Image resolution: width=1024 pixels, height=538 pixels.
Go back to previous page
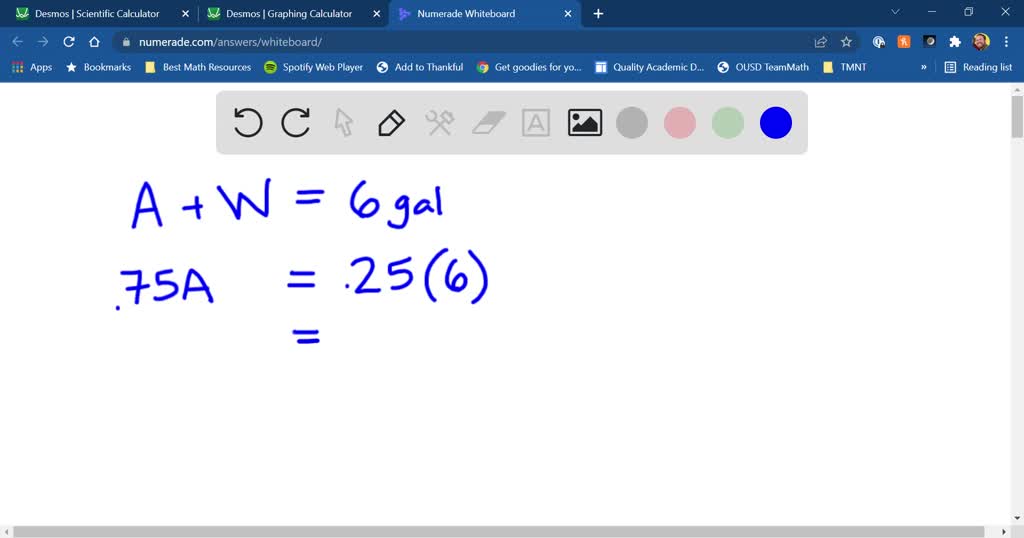[x=18, y=42]
